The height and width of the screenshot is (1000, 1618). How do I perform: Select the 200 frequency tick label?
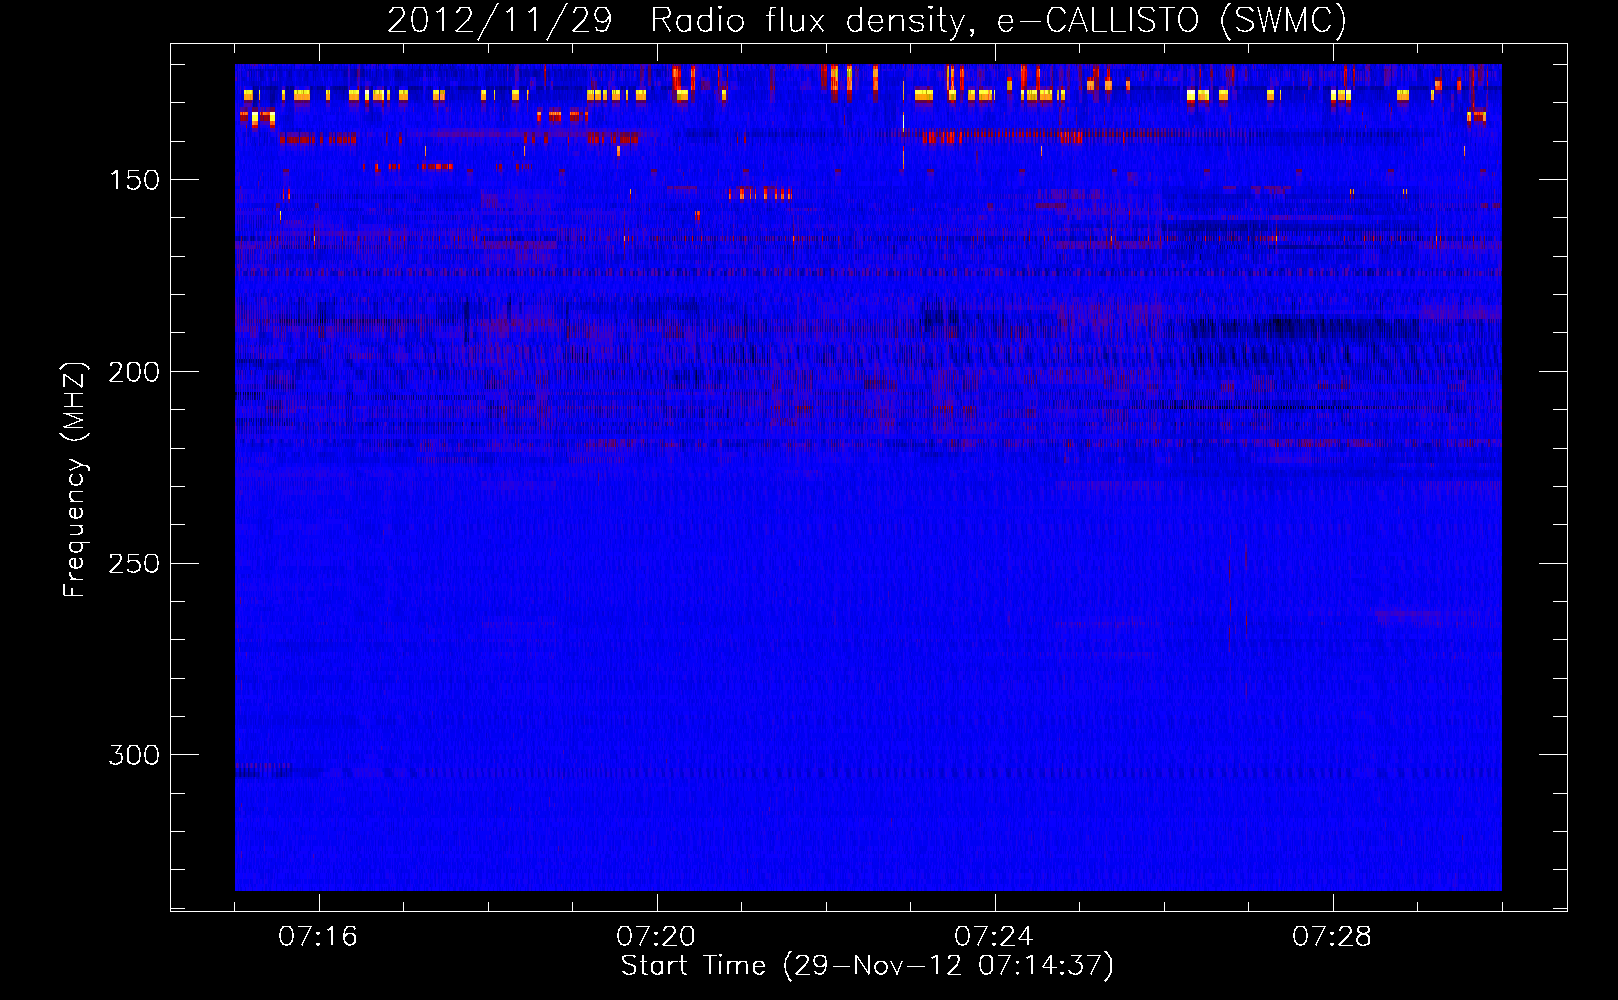(x=134, y=372)
